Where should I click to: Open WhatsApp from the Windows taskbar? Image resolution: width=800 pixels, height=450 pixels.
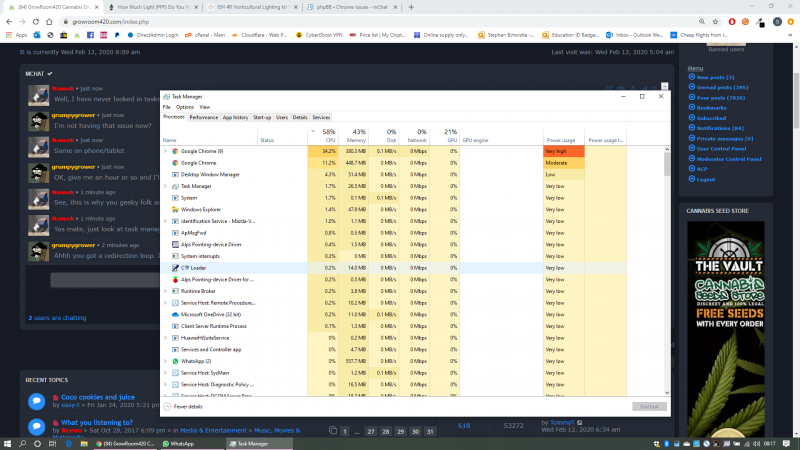pyautogui.click(x=176, y=443)
